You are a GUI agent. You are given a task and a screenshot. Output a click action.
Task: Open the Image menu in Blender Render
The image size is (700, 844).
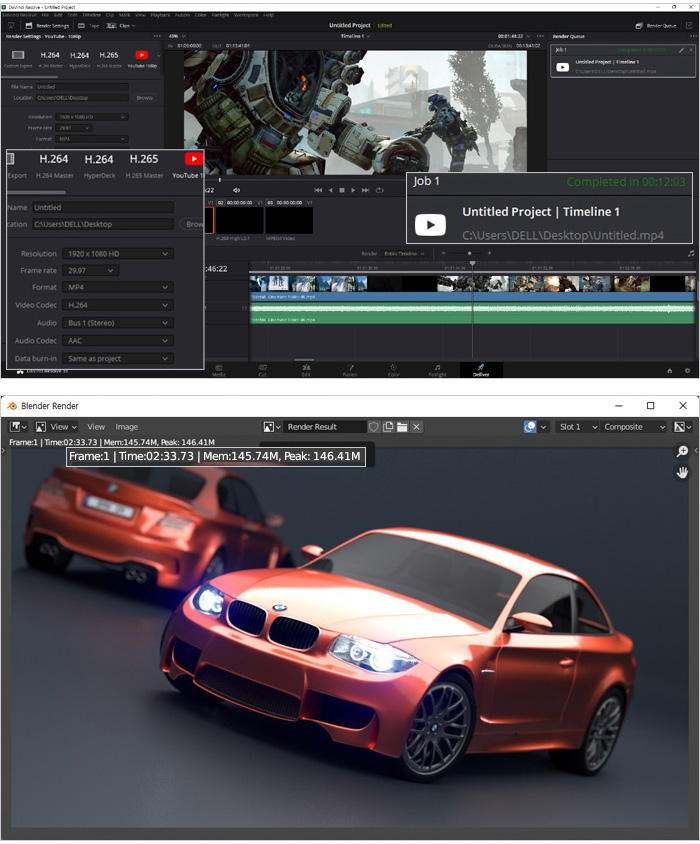coord(127,427)
